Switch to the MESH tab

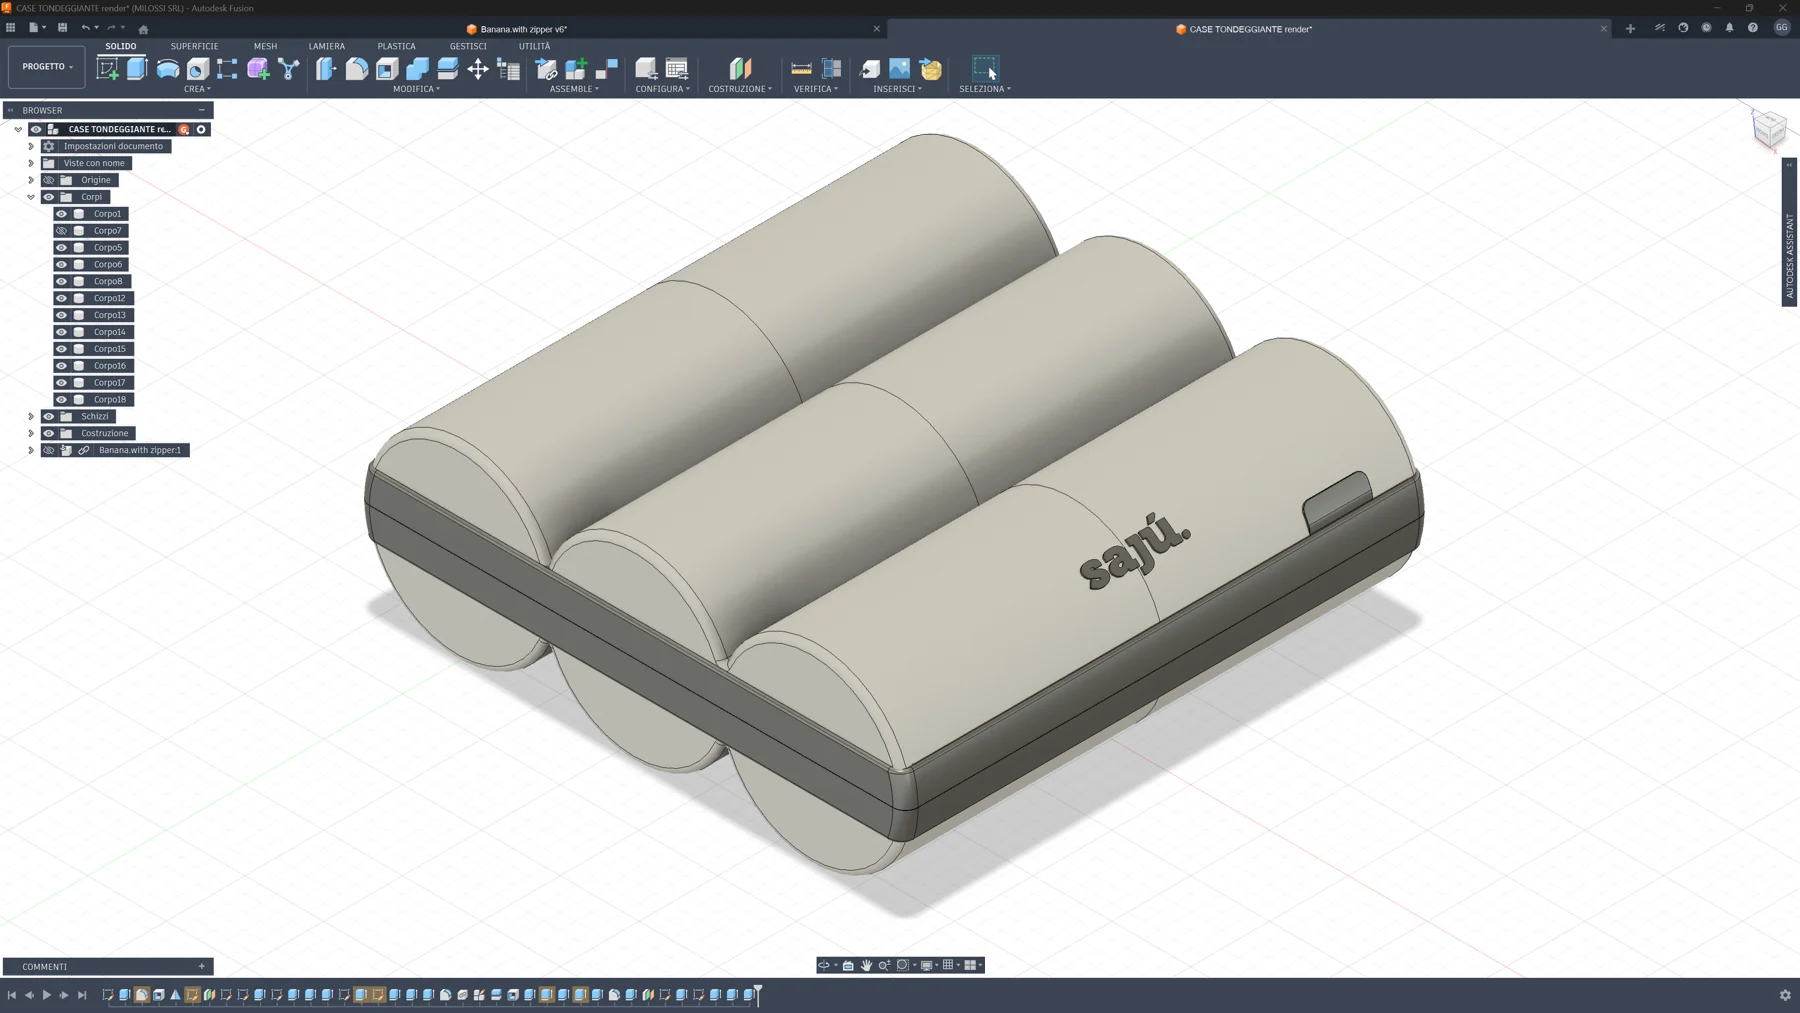(x=265, y=46)
